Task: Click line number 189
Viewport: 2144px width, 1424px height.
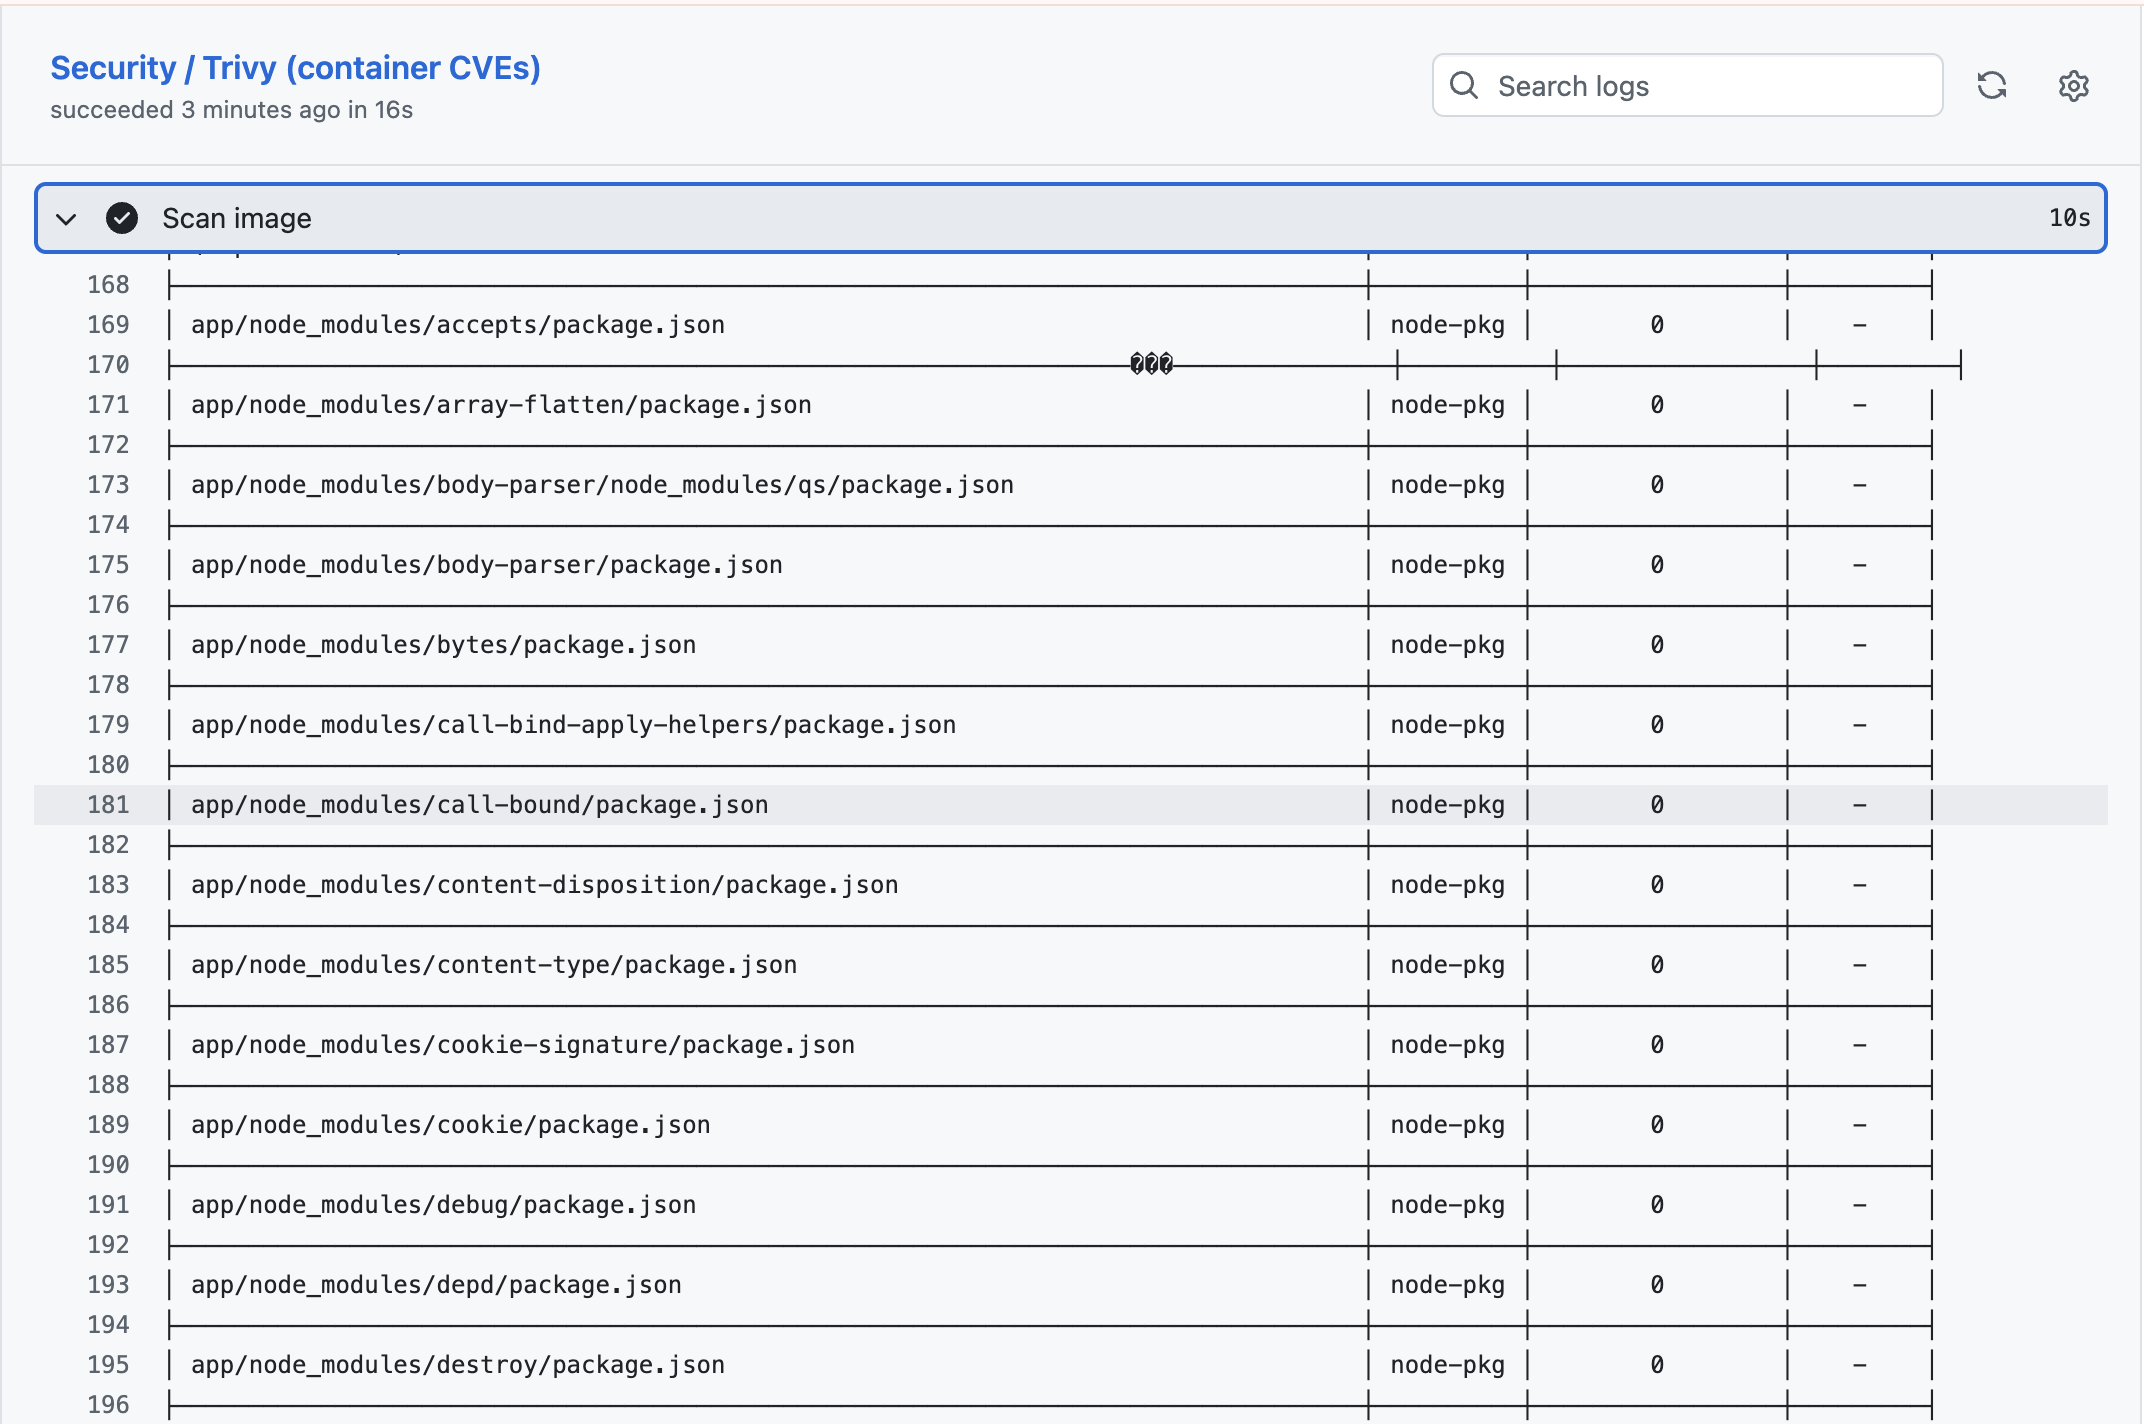Action: 108,1125
